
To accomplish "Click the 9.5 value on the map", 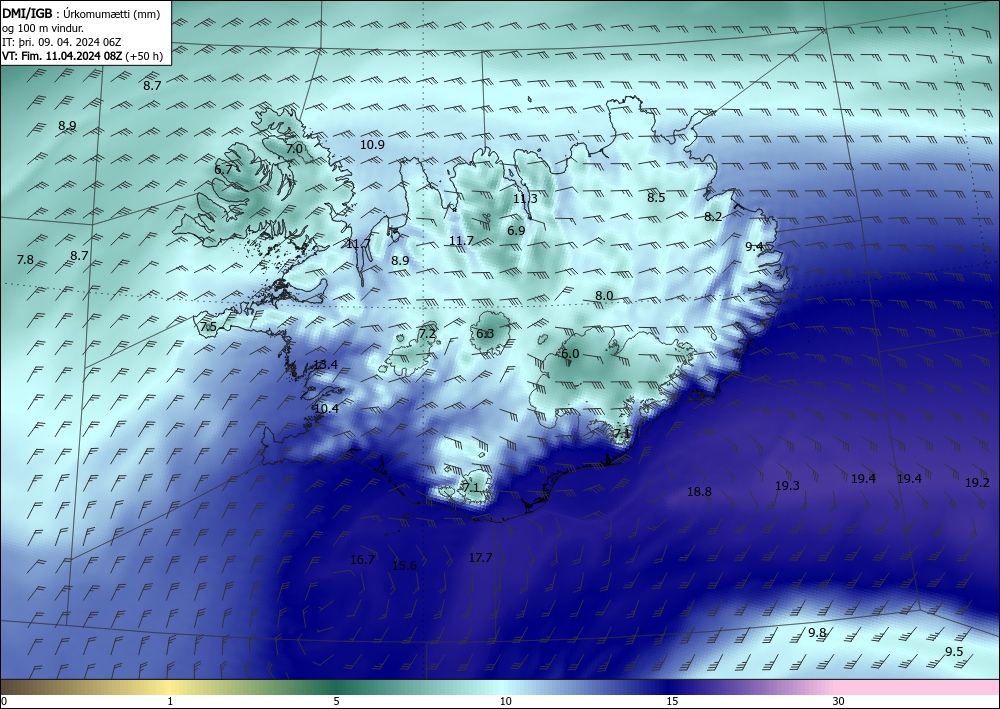I will (x=954, y=652).
